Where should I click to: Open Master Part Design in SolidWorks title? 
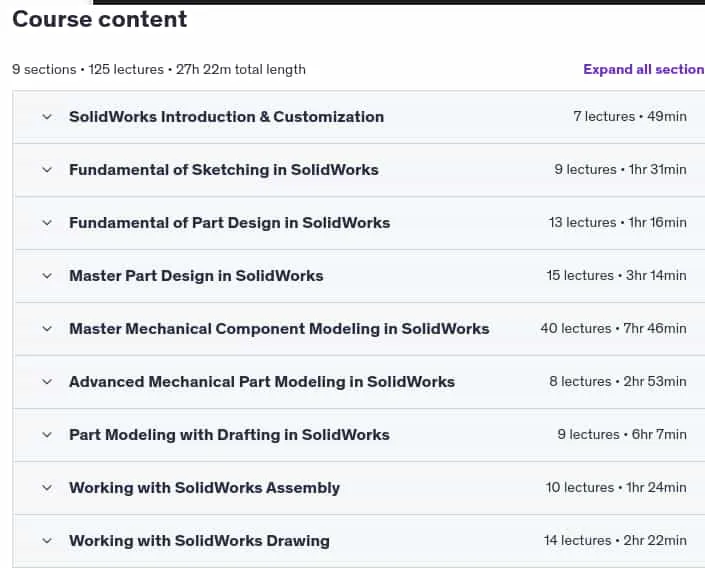(196, 276)
